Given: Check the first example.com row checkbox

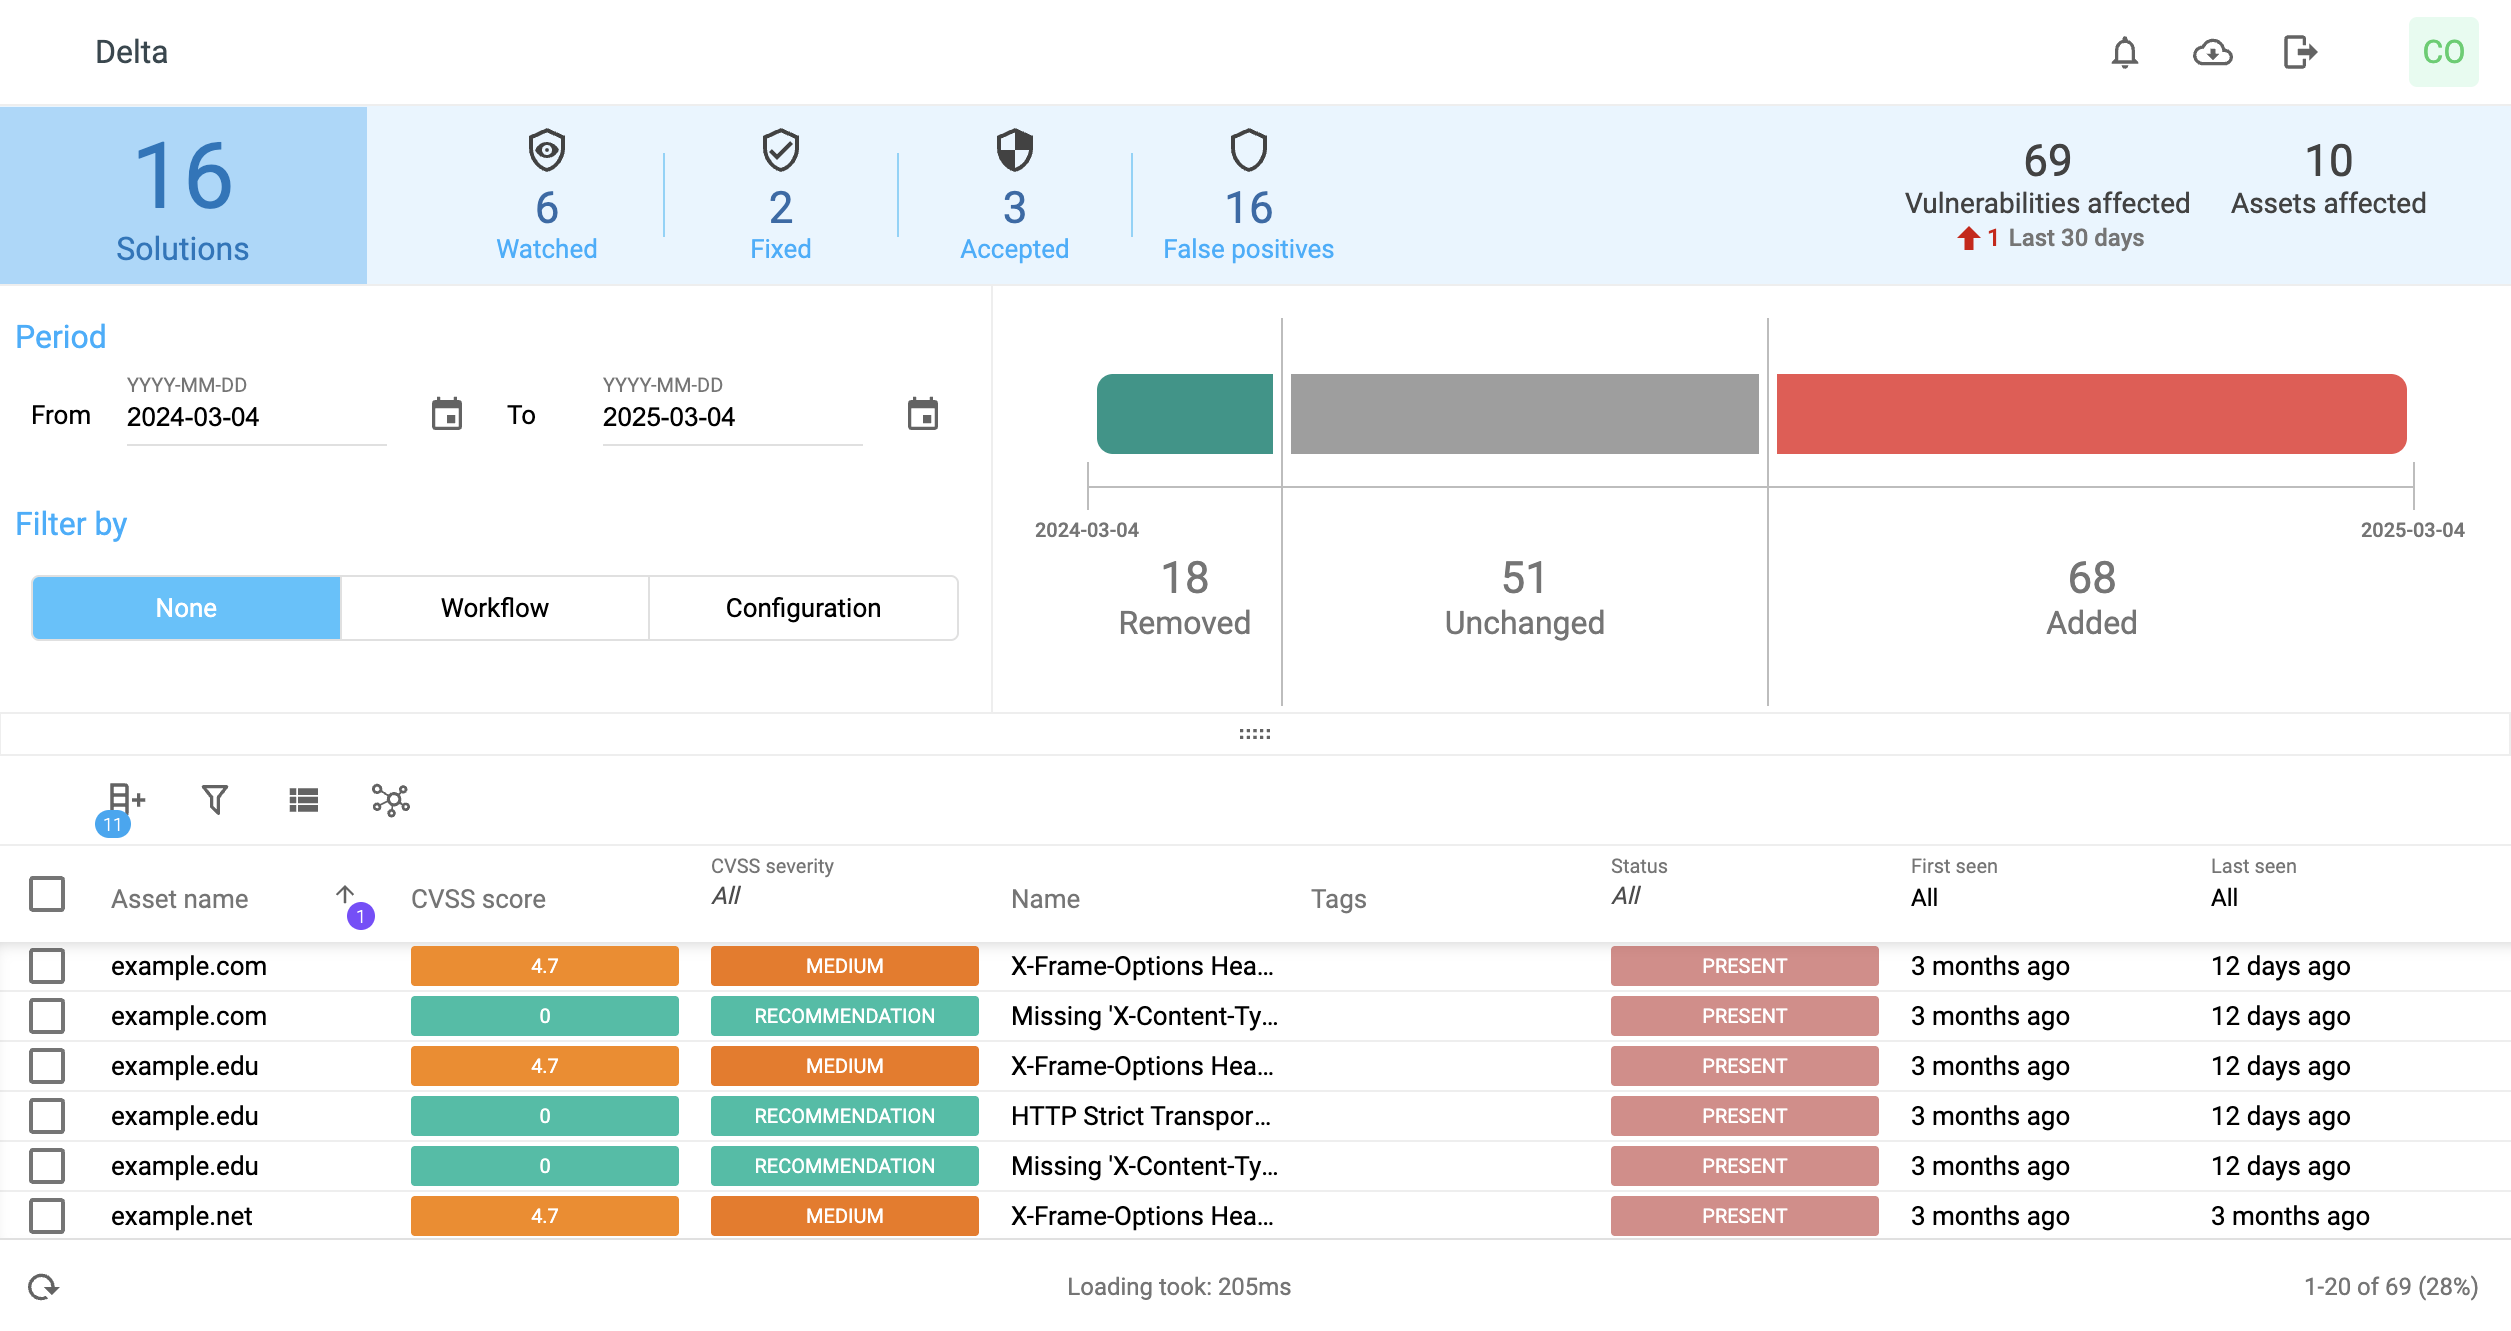Looking at the screenshot, I should click(x=47, y=966).
